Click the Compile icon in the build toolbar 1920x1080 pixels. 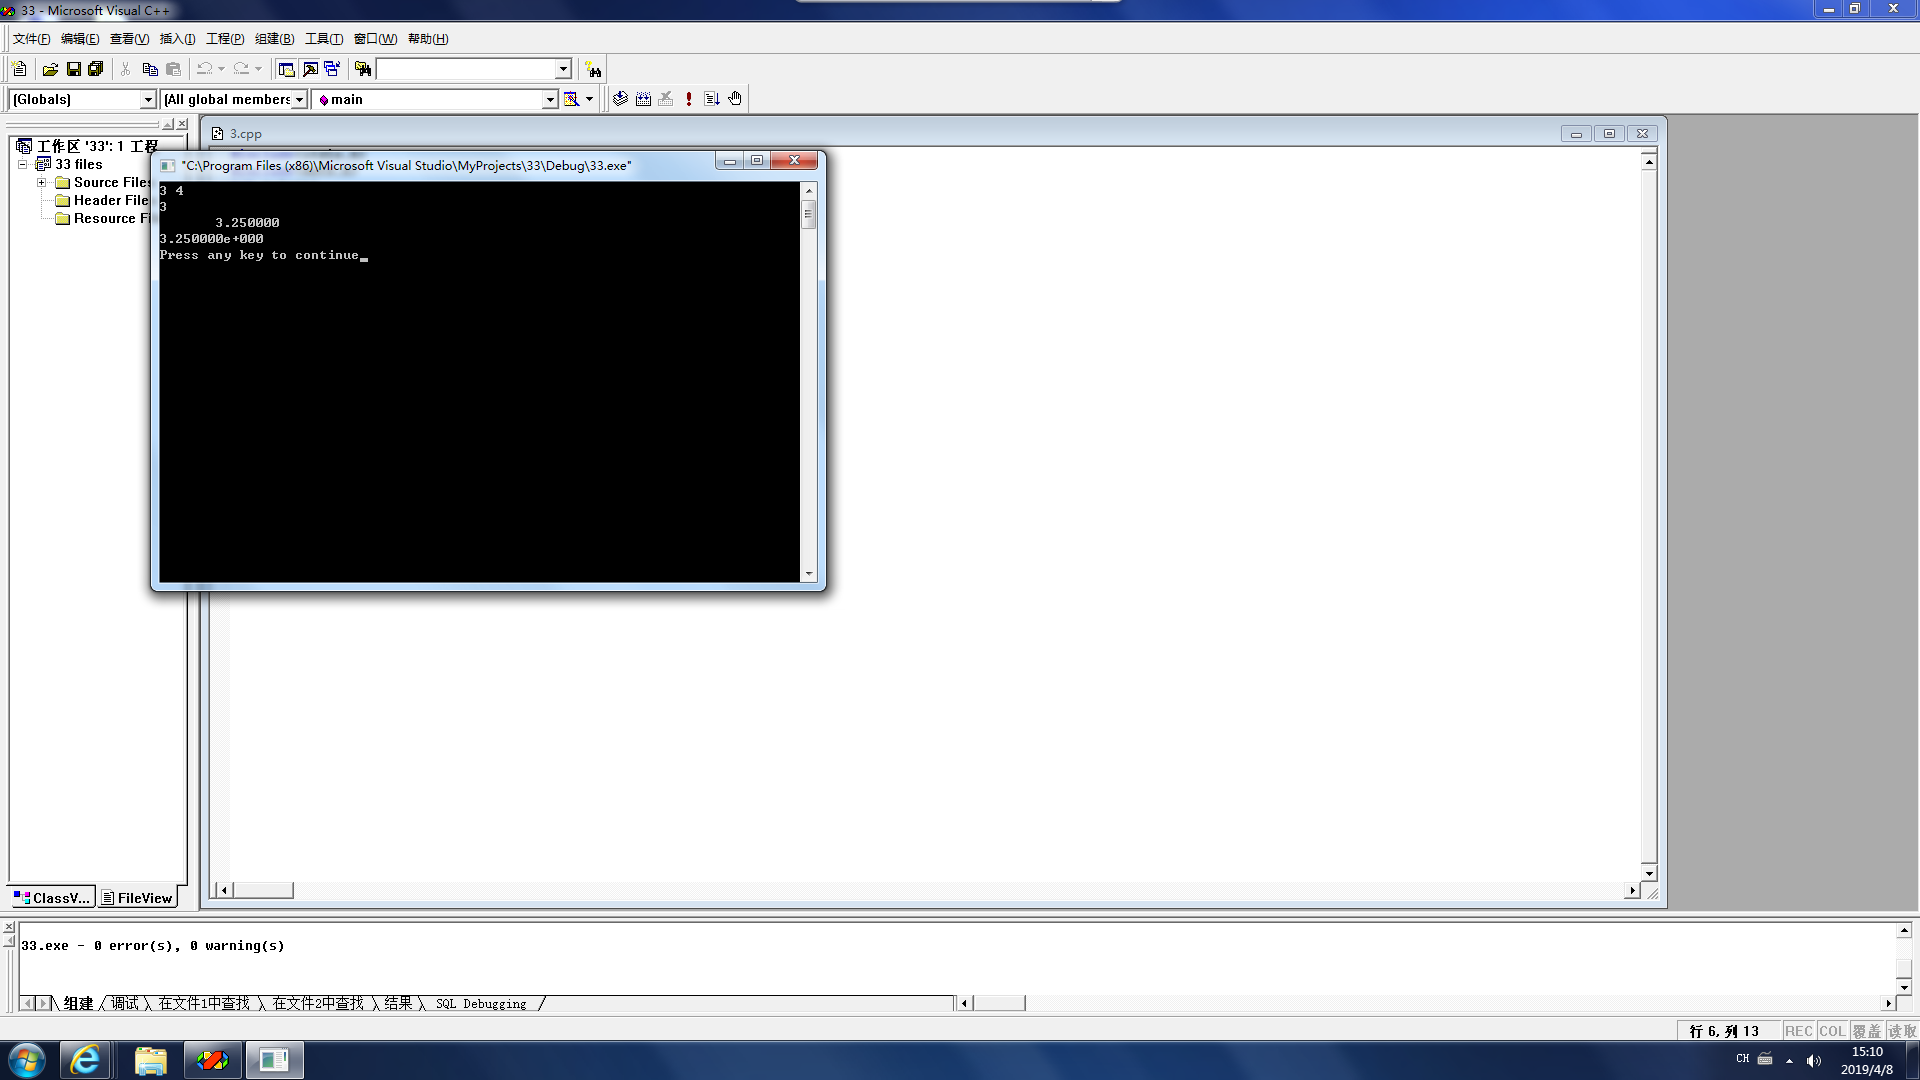click(x=620, y=99)
